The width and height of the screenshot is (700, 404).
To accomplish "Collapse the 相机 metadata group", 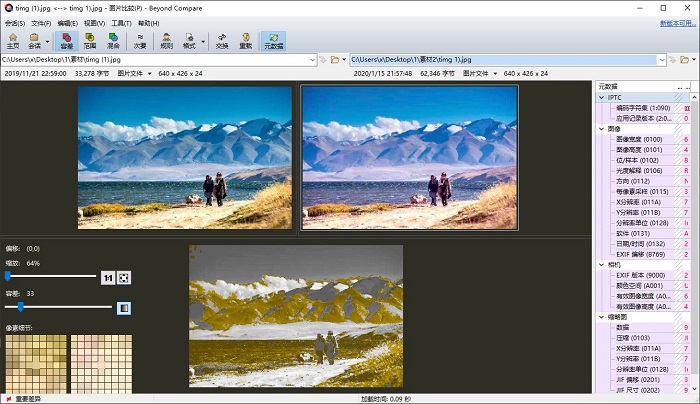I will (601, 264).
